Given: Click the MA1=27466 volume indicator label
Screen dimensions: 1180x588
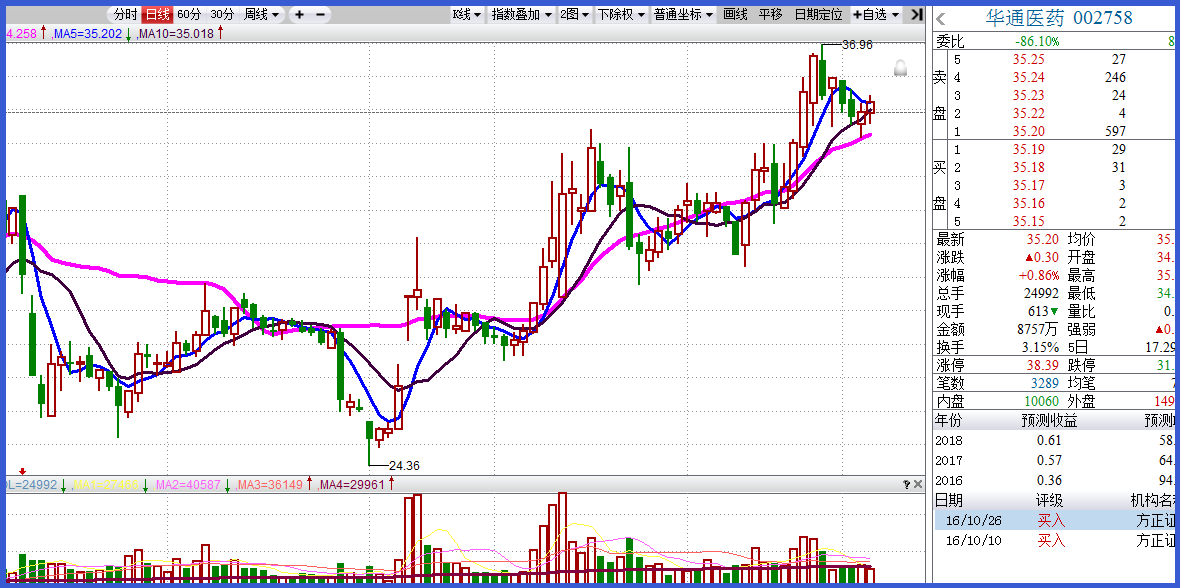Looking at the screenshot, I should (105, 485).
